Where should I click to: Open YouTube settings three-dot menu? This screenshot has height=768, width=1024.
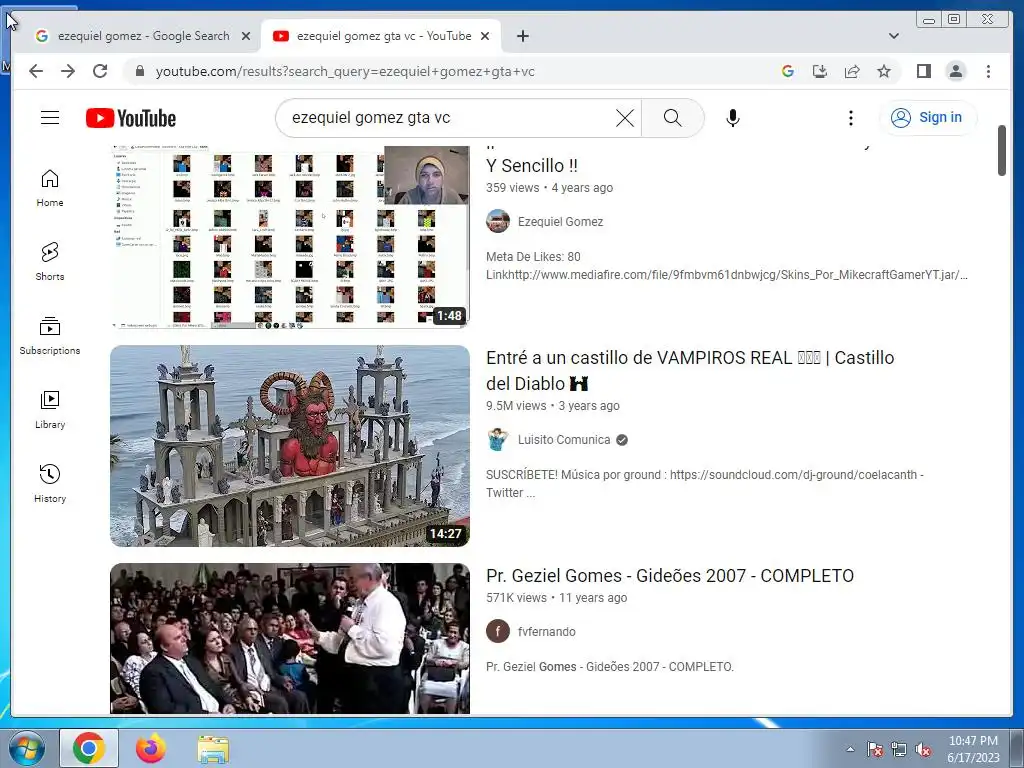pos(850,118)
